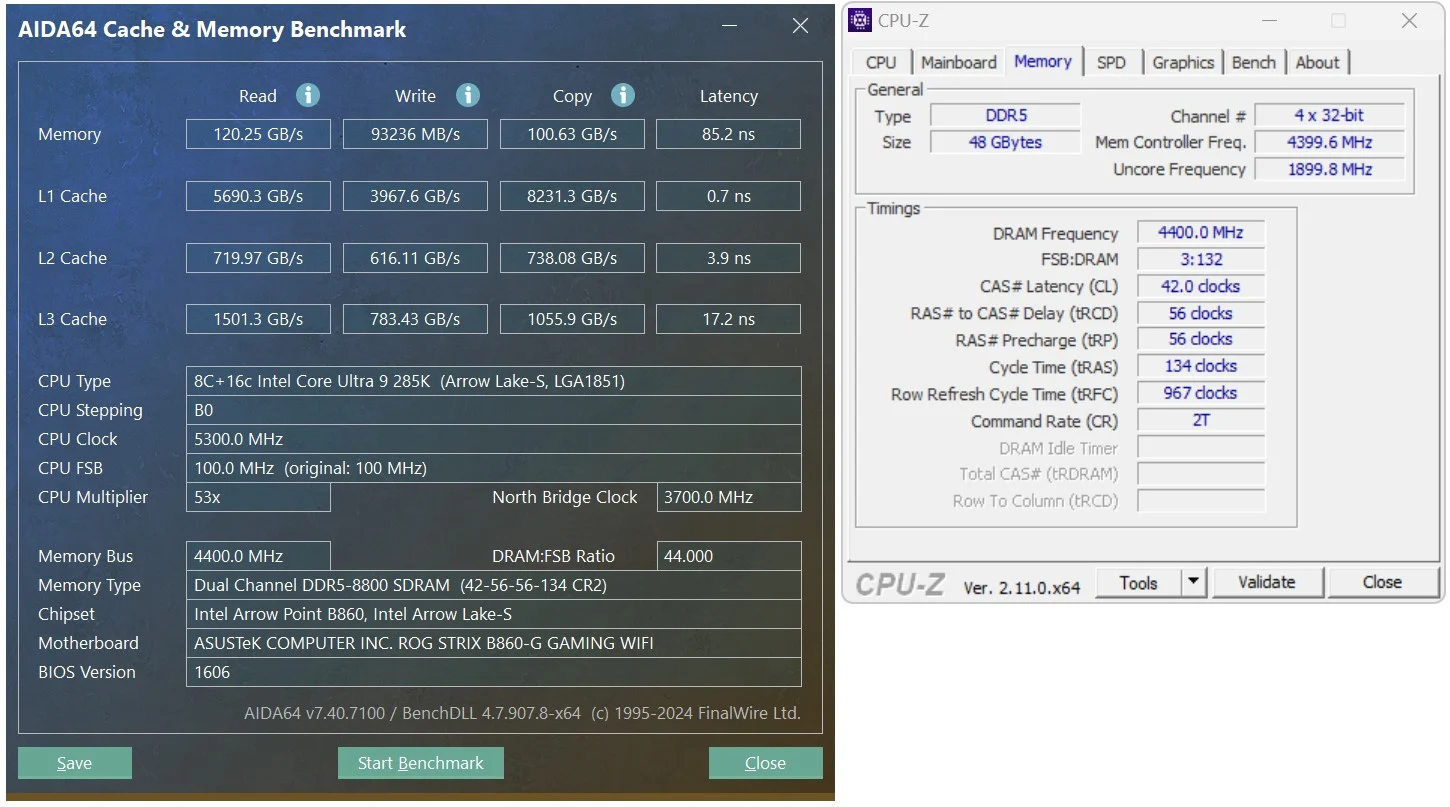
Task: Click the FSB:DRAM value 3:132
Action: coord(1201,259)
